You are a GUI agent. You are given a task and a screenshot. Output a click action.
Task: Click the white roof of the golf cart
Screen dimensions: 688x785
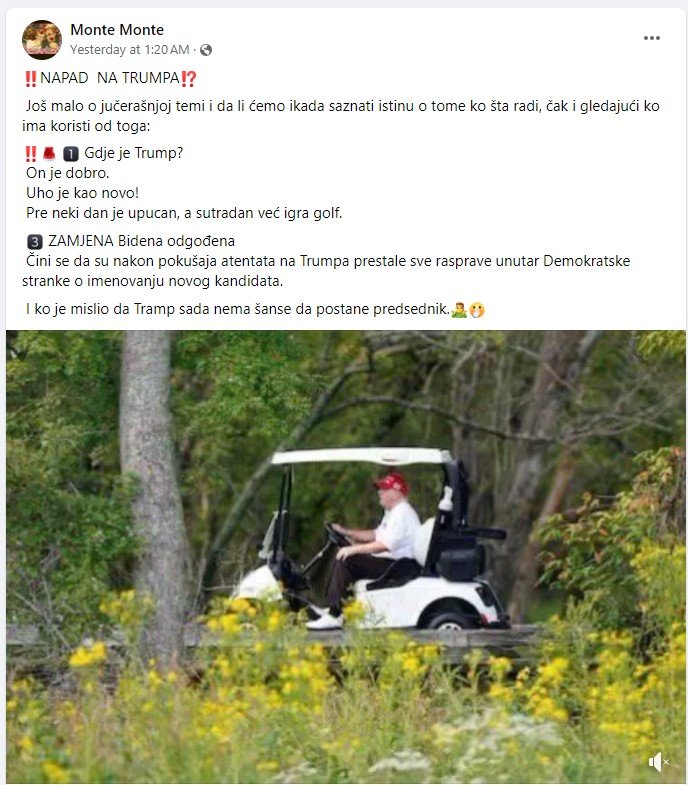pyautogui.click(x=361, y=456)
